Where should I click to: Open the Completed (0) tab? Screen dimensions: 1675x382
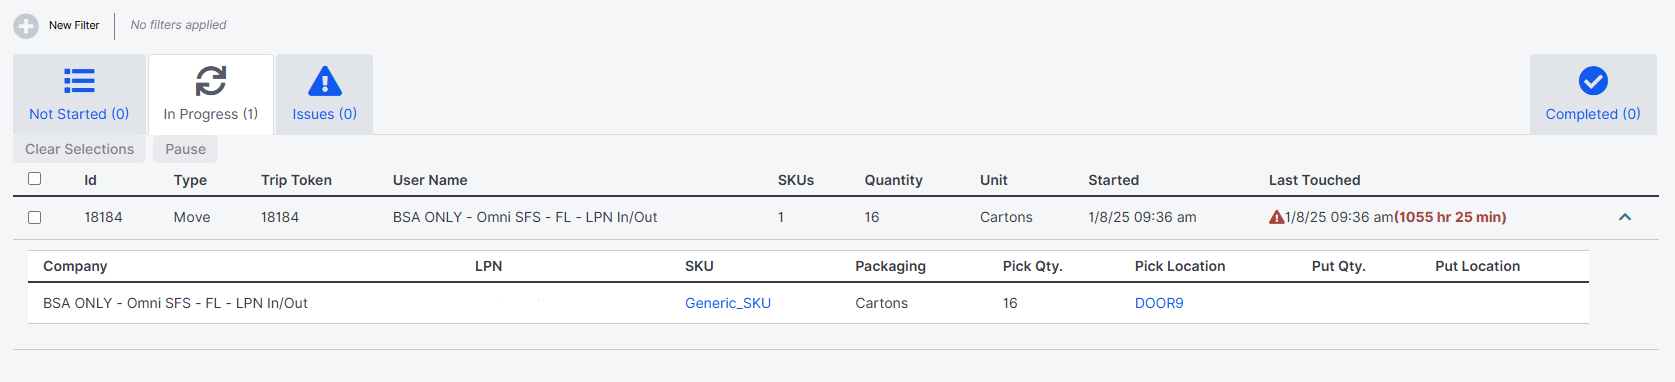[1593, 94]
